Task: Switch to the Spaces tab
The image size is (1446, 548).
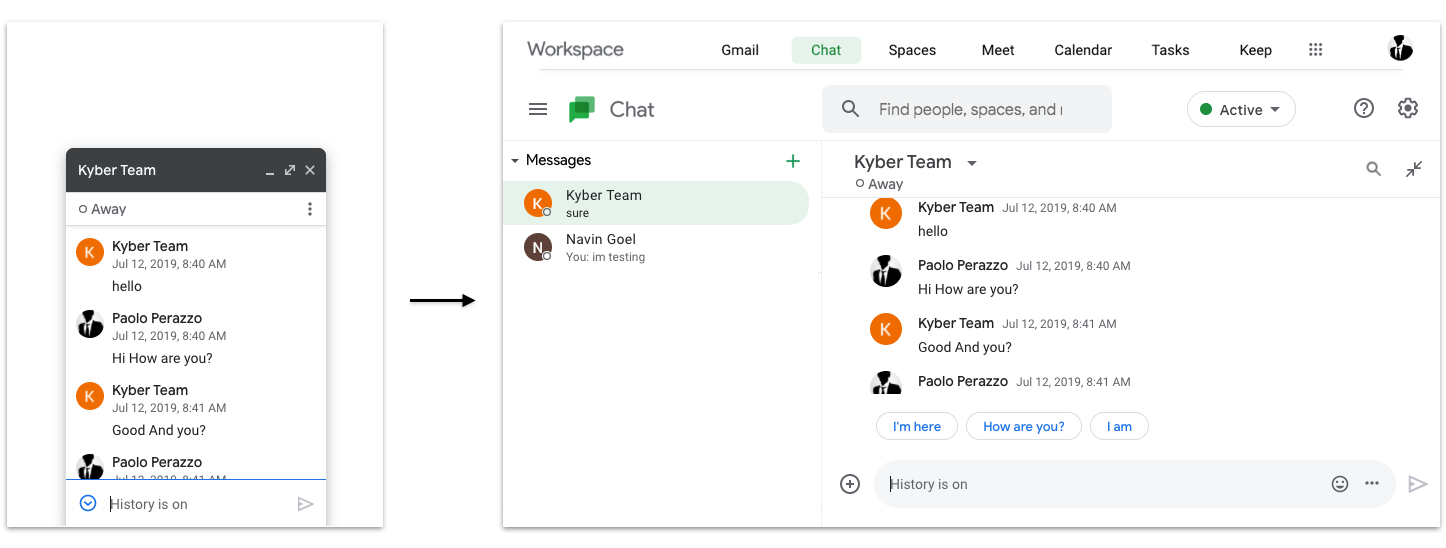Action: pyautogui.click(x=912, y=50)
